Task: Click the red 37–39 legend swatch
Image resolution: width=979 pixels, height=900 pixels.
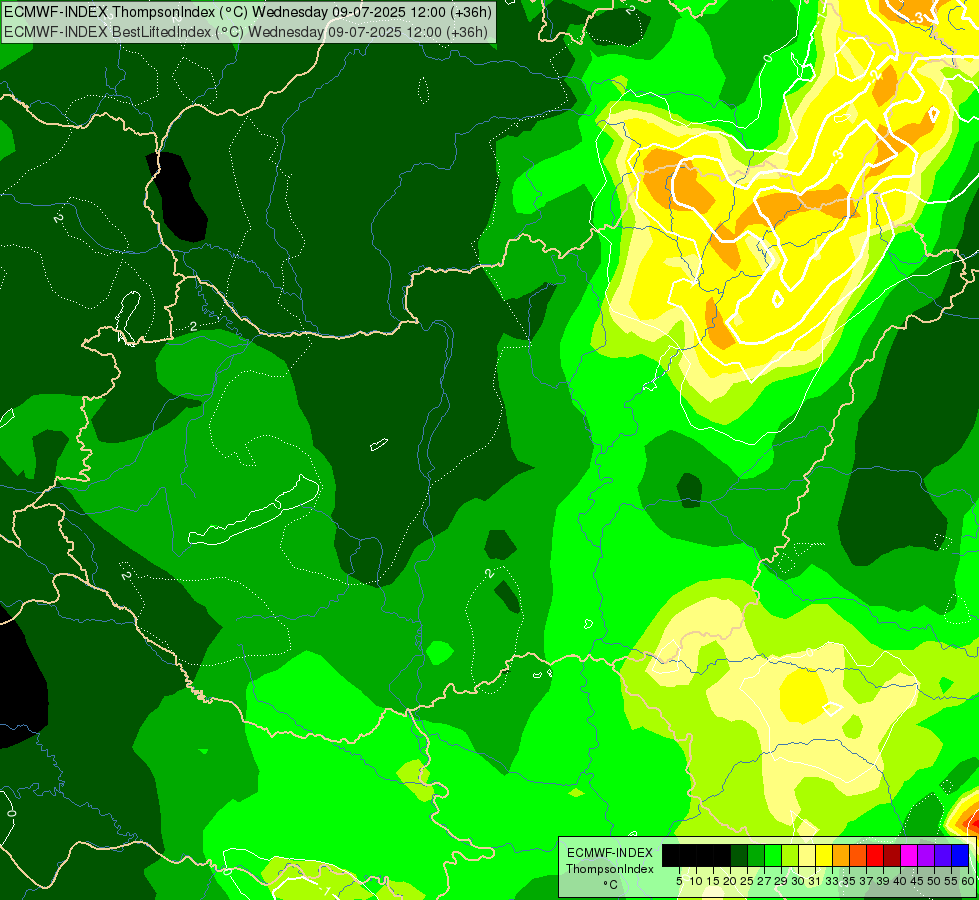Action: coord(874,856)
